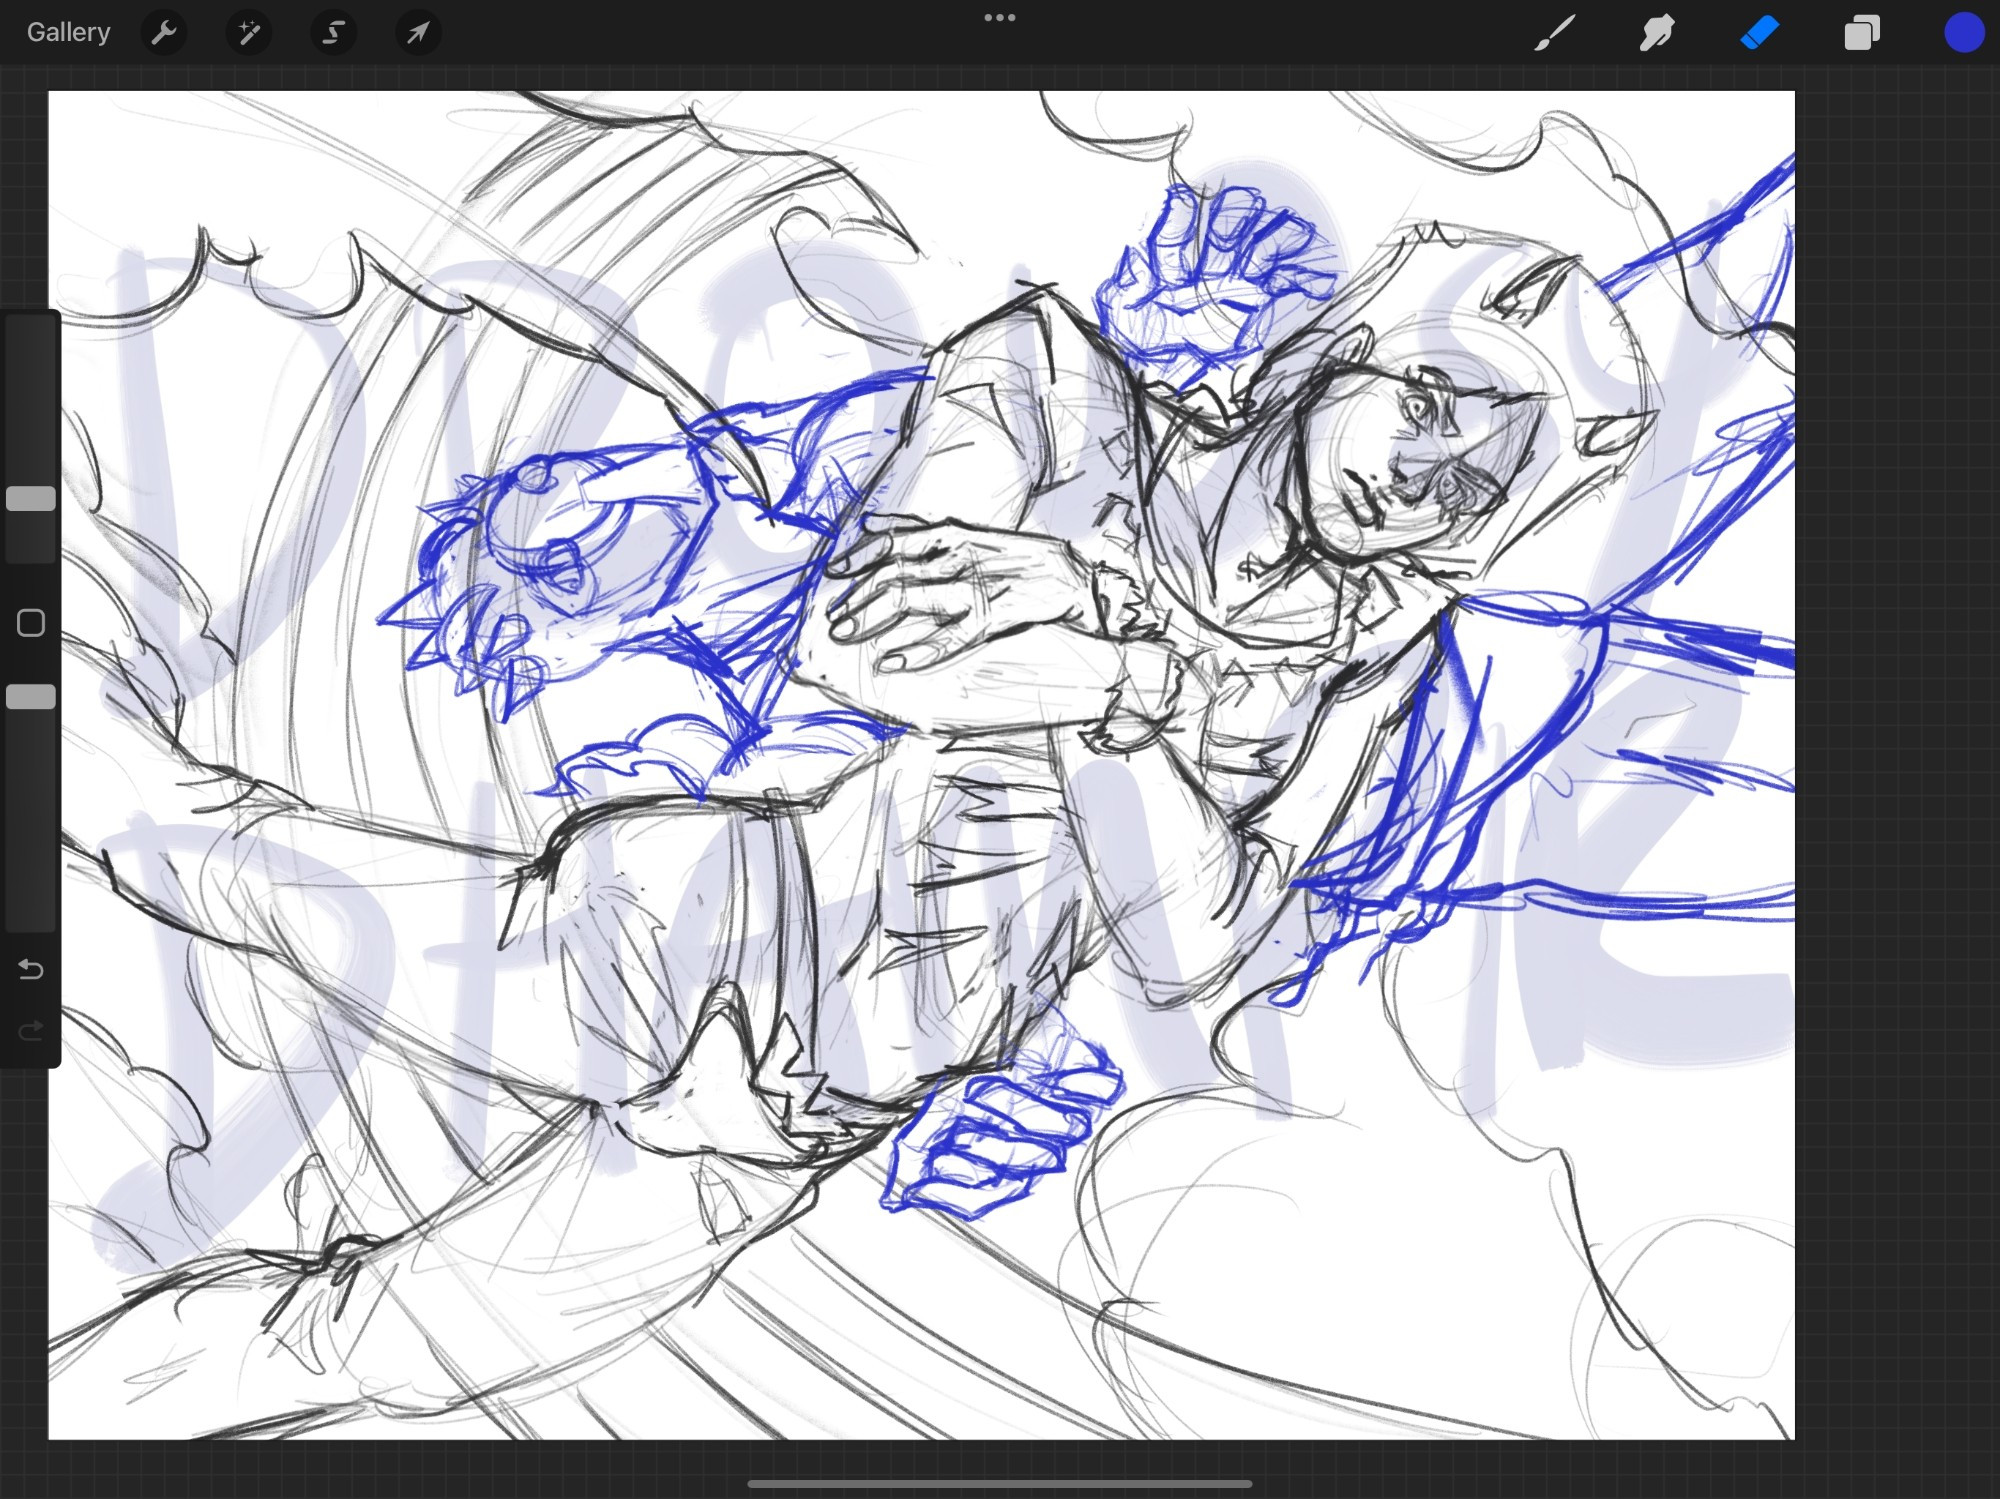
Task: Click the brush opacity slider handle
Action: click(31, 697)
